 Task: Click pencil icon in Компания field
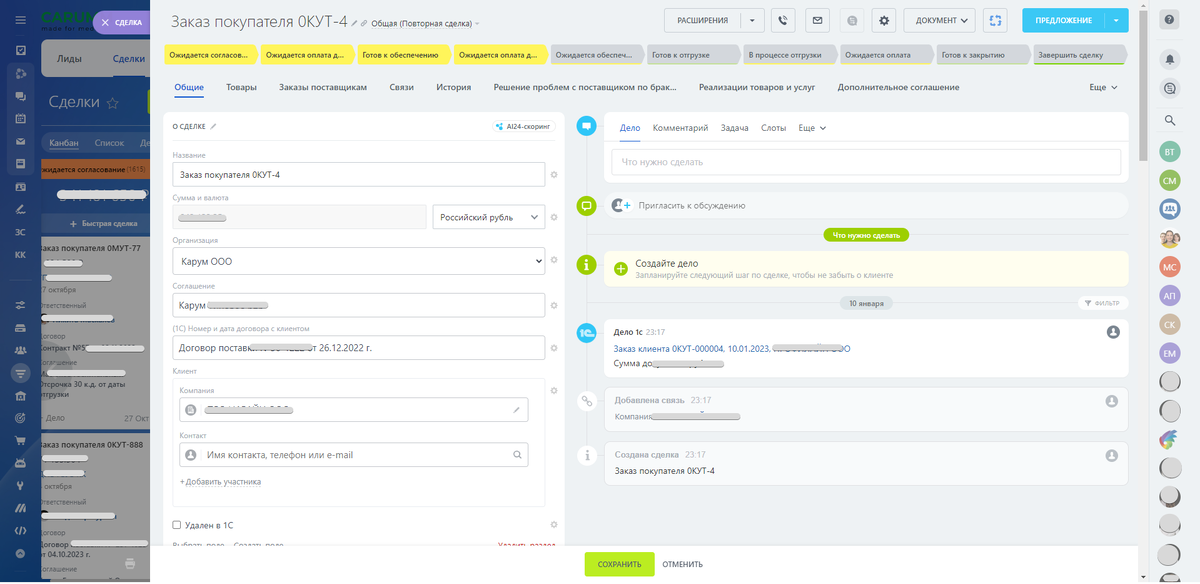pos(517,410)
